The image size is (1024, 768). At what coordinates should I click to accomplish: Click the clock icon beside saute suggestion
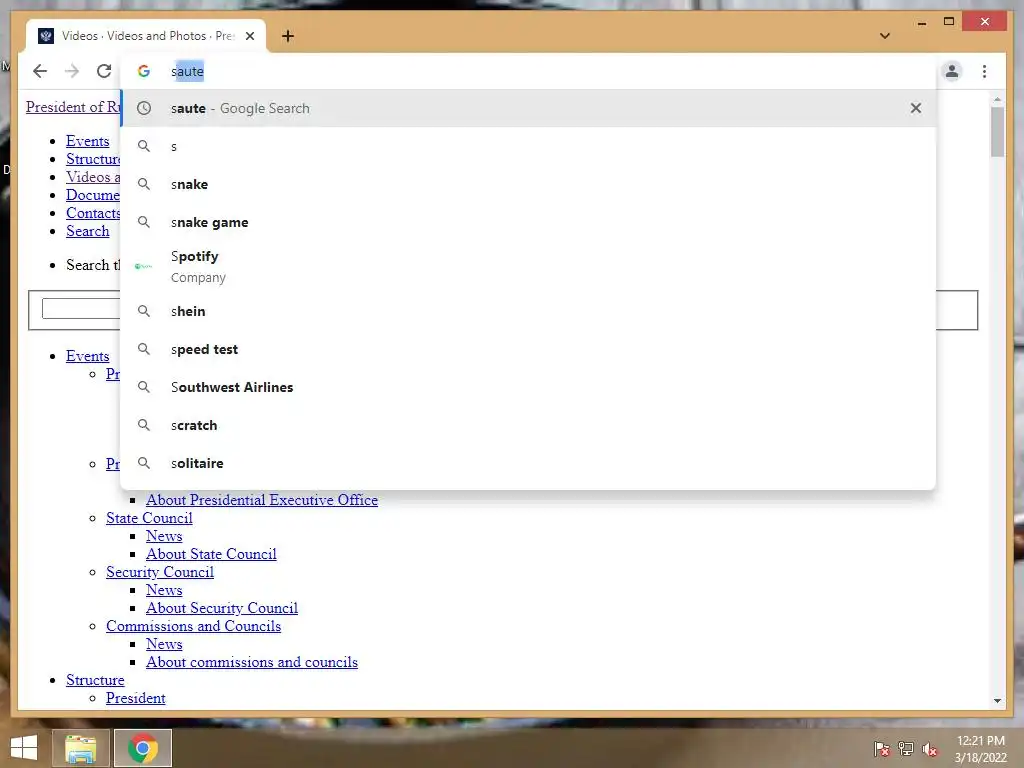(144, 108)
